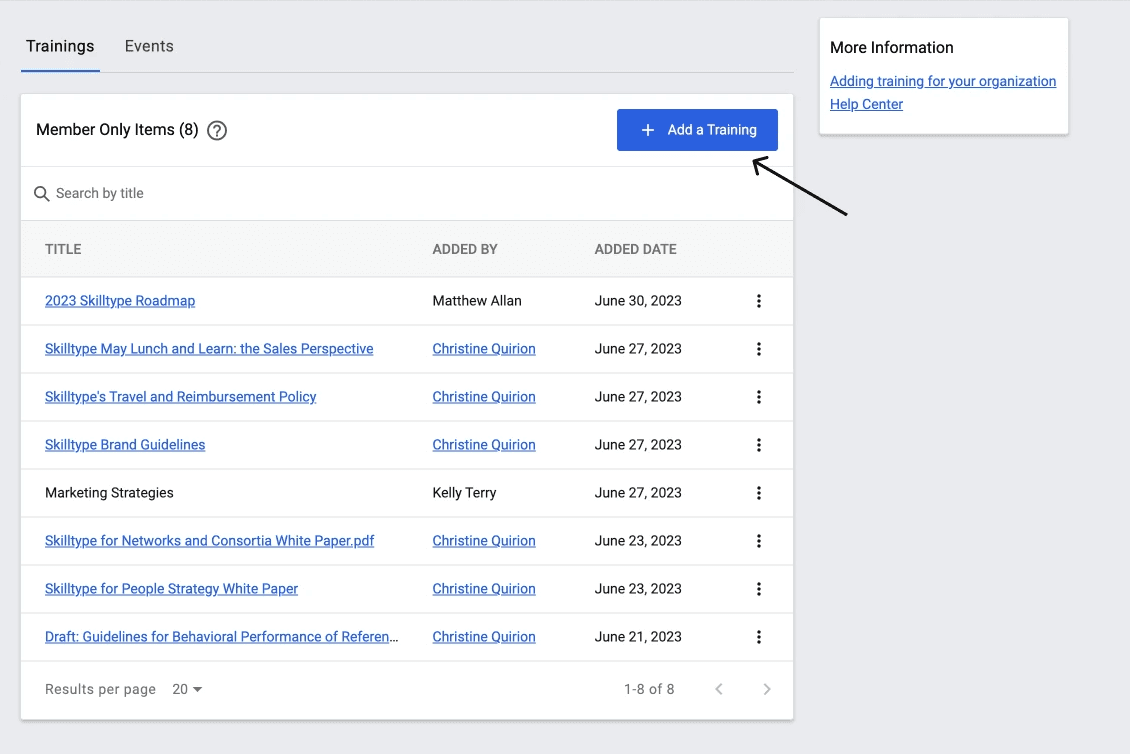Viewport: 1130px width, 754px height.
Task: Select the Trainings tab
Action: [x=60, y=46]
